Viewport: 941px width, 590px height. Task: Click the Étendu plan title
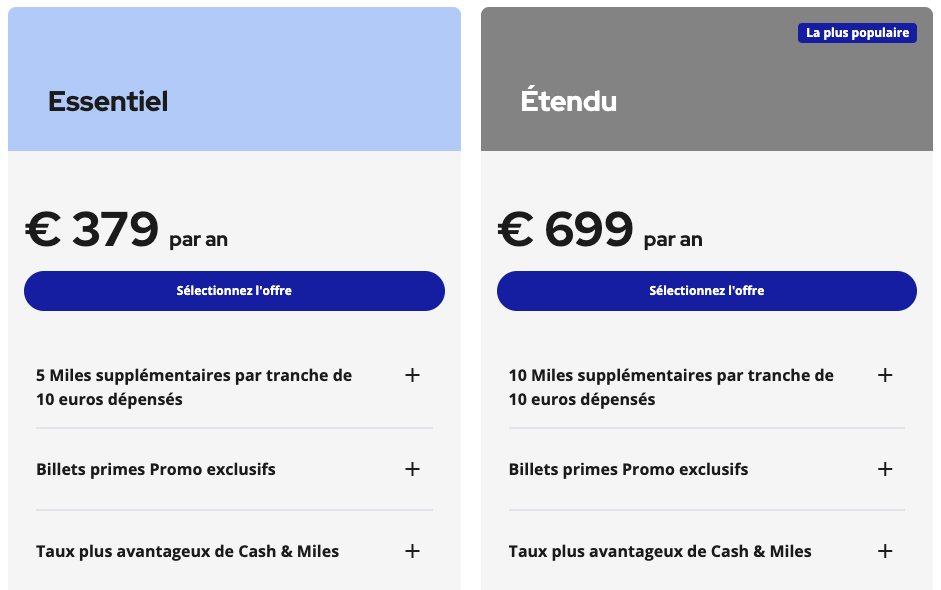568,101
